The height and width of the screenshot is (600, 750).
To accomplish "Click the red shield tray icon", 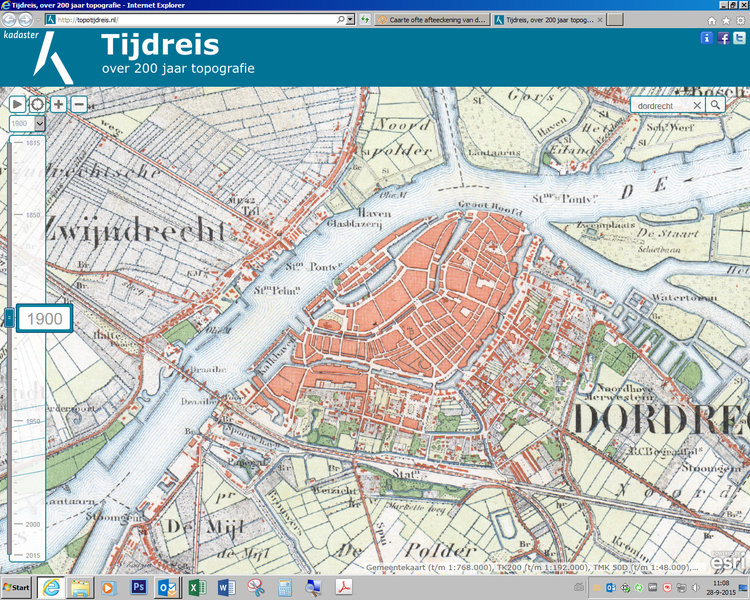I will [x=667, y=587].
